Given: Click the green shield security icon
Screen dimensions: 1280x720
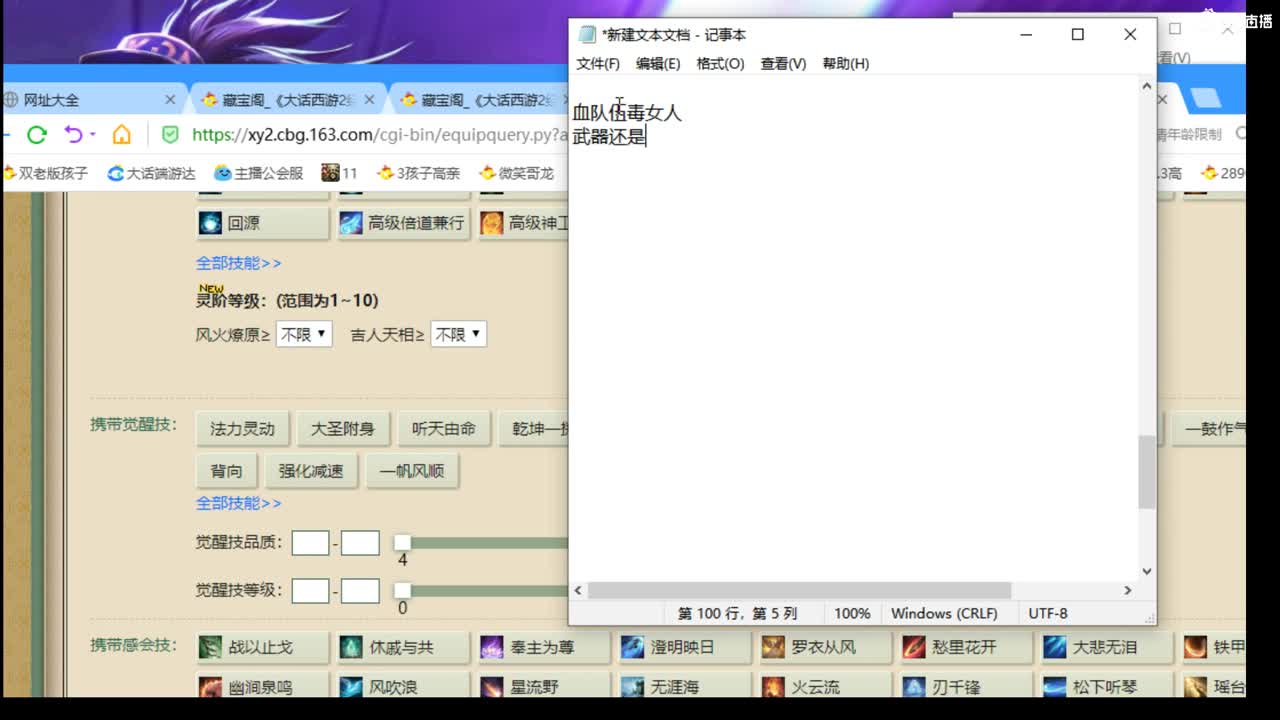Looking at the screenshot, I should pyautogui.click(x=170, y=134).
